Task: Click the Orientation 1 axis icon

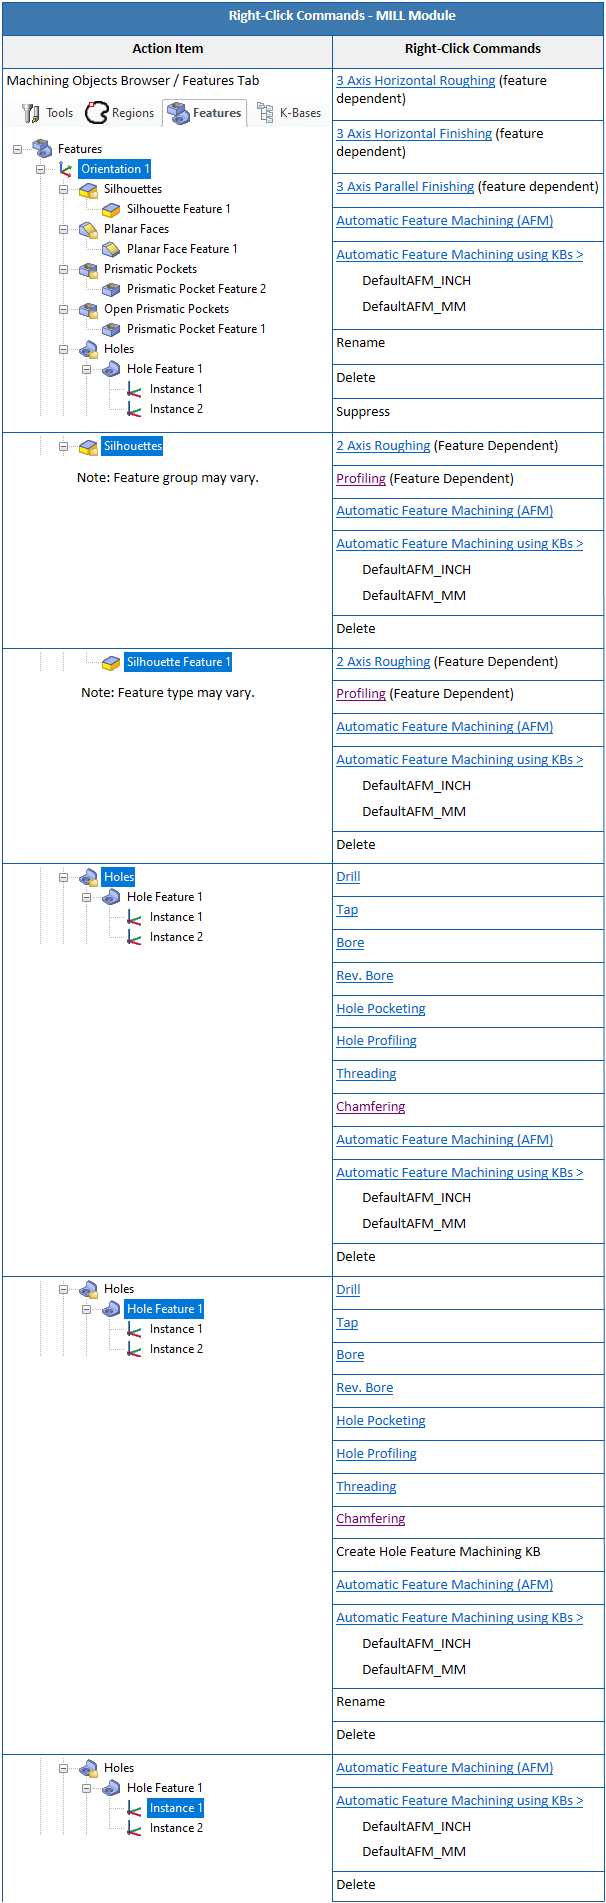Action: 65,169
